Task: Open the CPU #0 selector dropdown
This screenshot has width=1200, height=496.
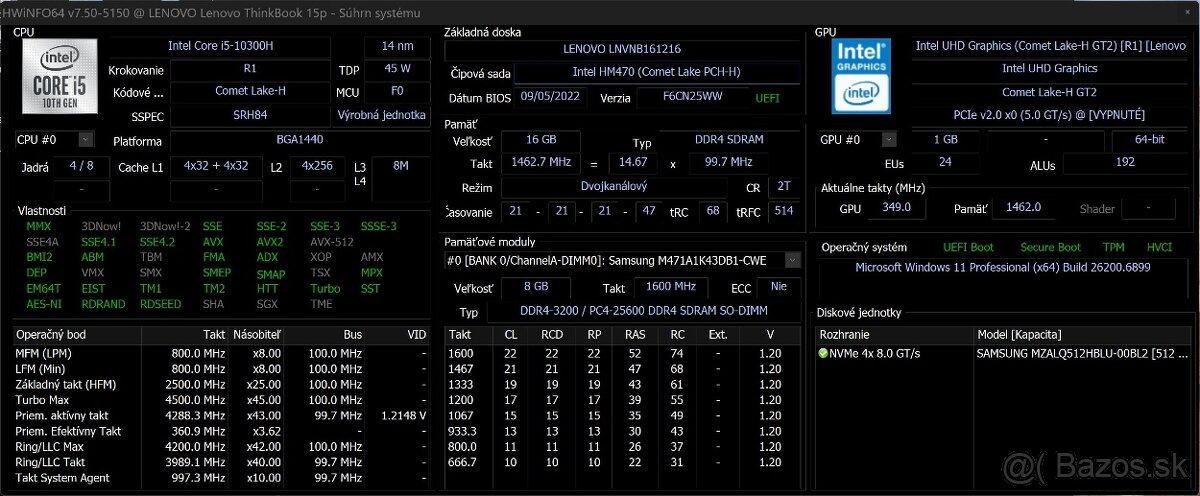Action: pyautogui.click(x=85, y=140)
